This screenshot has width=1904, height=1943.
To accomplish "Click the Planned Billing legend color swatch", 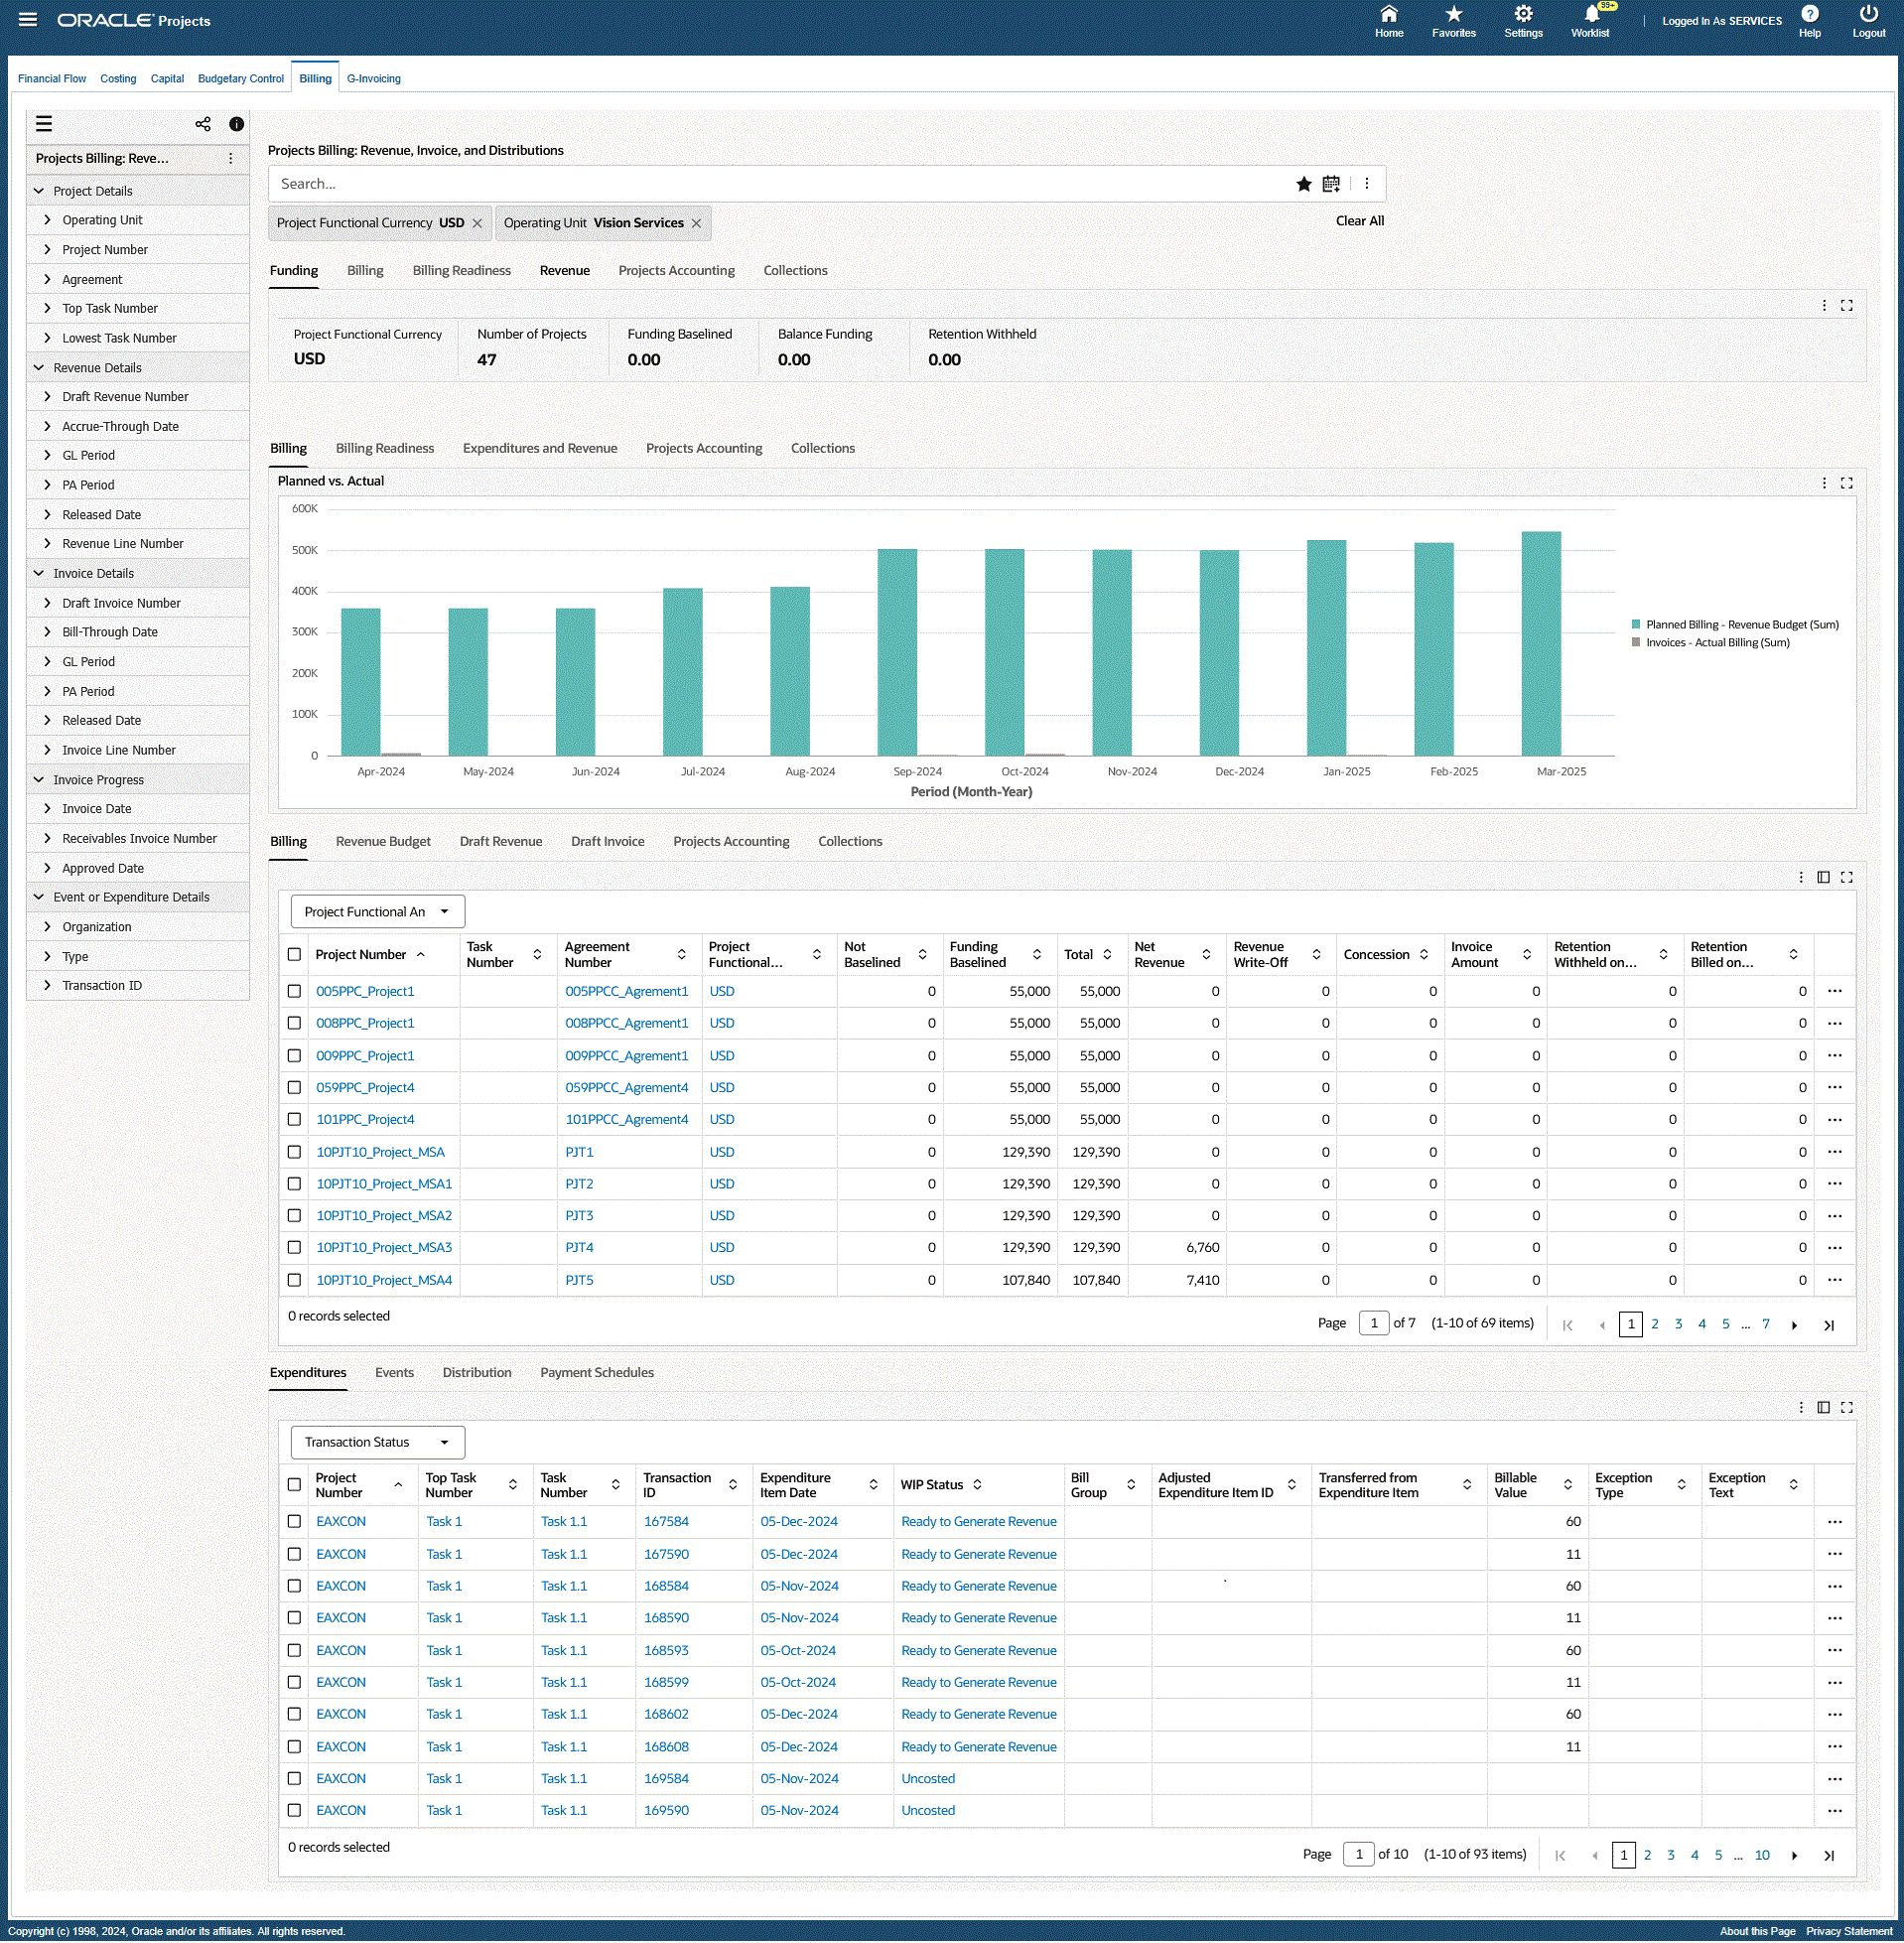I will 1636,625.
